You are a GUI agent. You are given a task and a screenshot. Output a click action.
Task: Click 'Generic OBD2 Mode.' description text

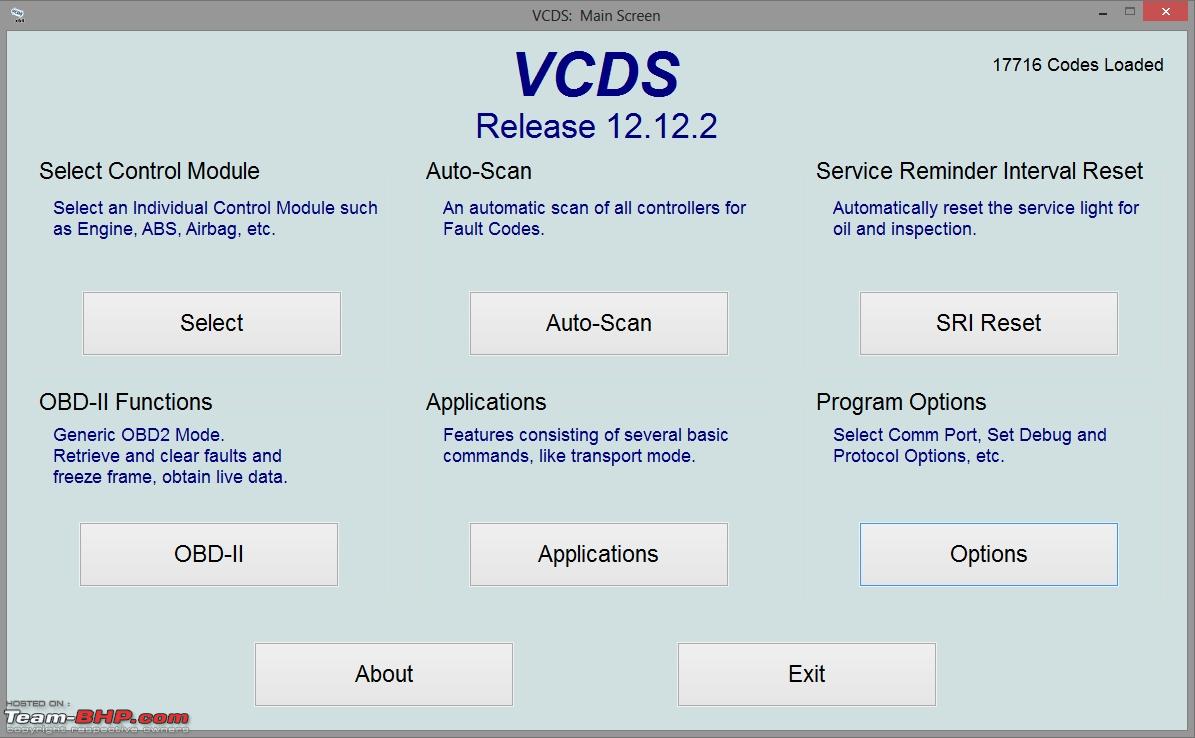pyautogui.click(x=139, y=435)
